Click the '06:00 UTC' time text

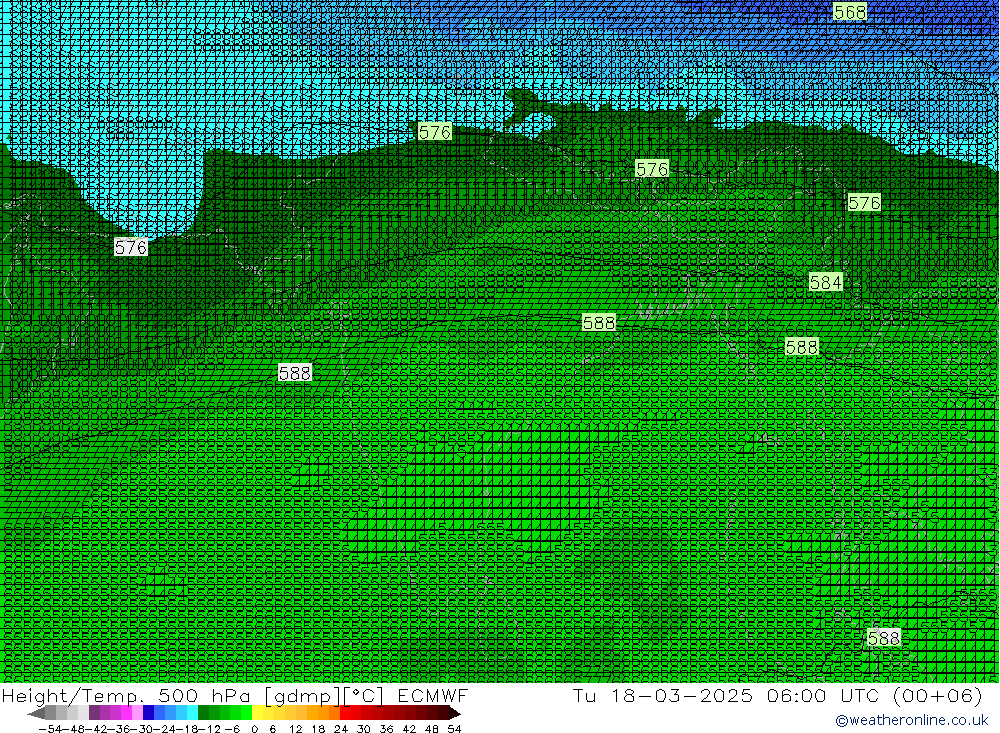pyautogui.click(x=823, y=695)
